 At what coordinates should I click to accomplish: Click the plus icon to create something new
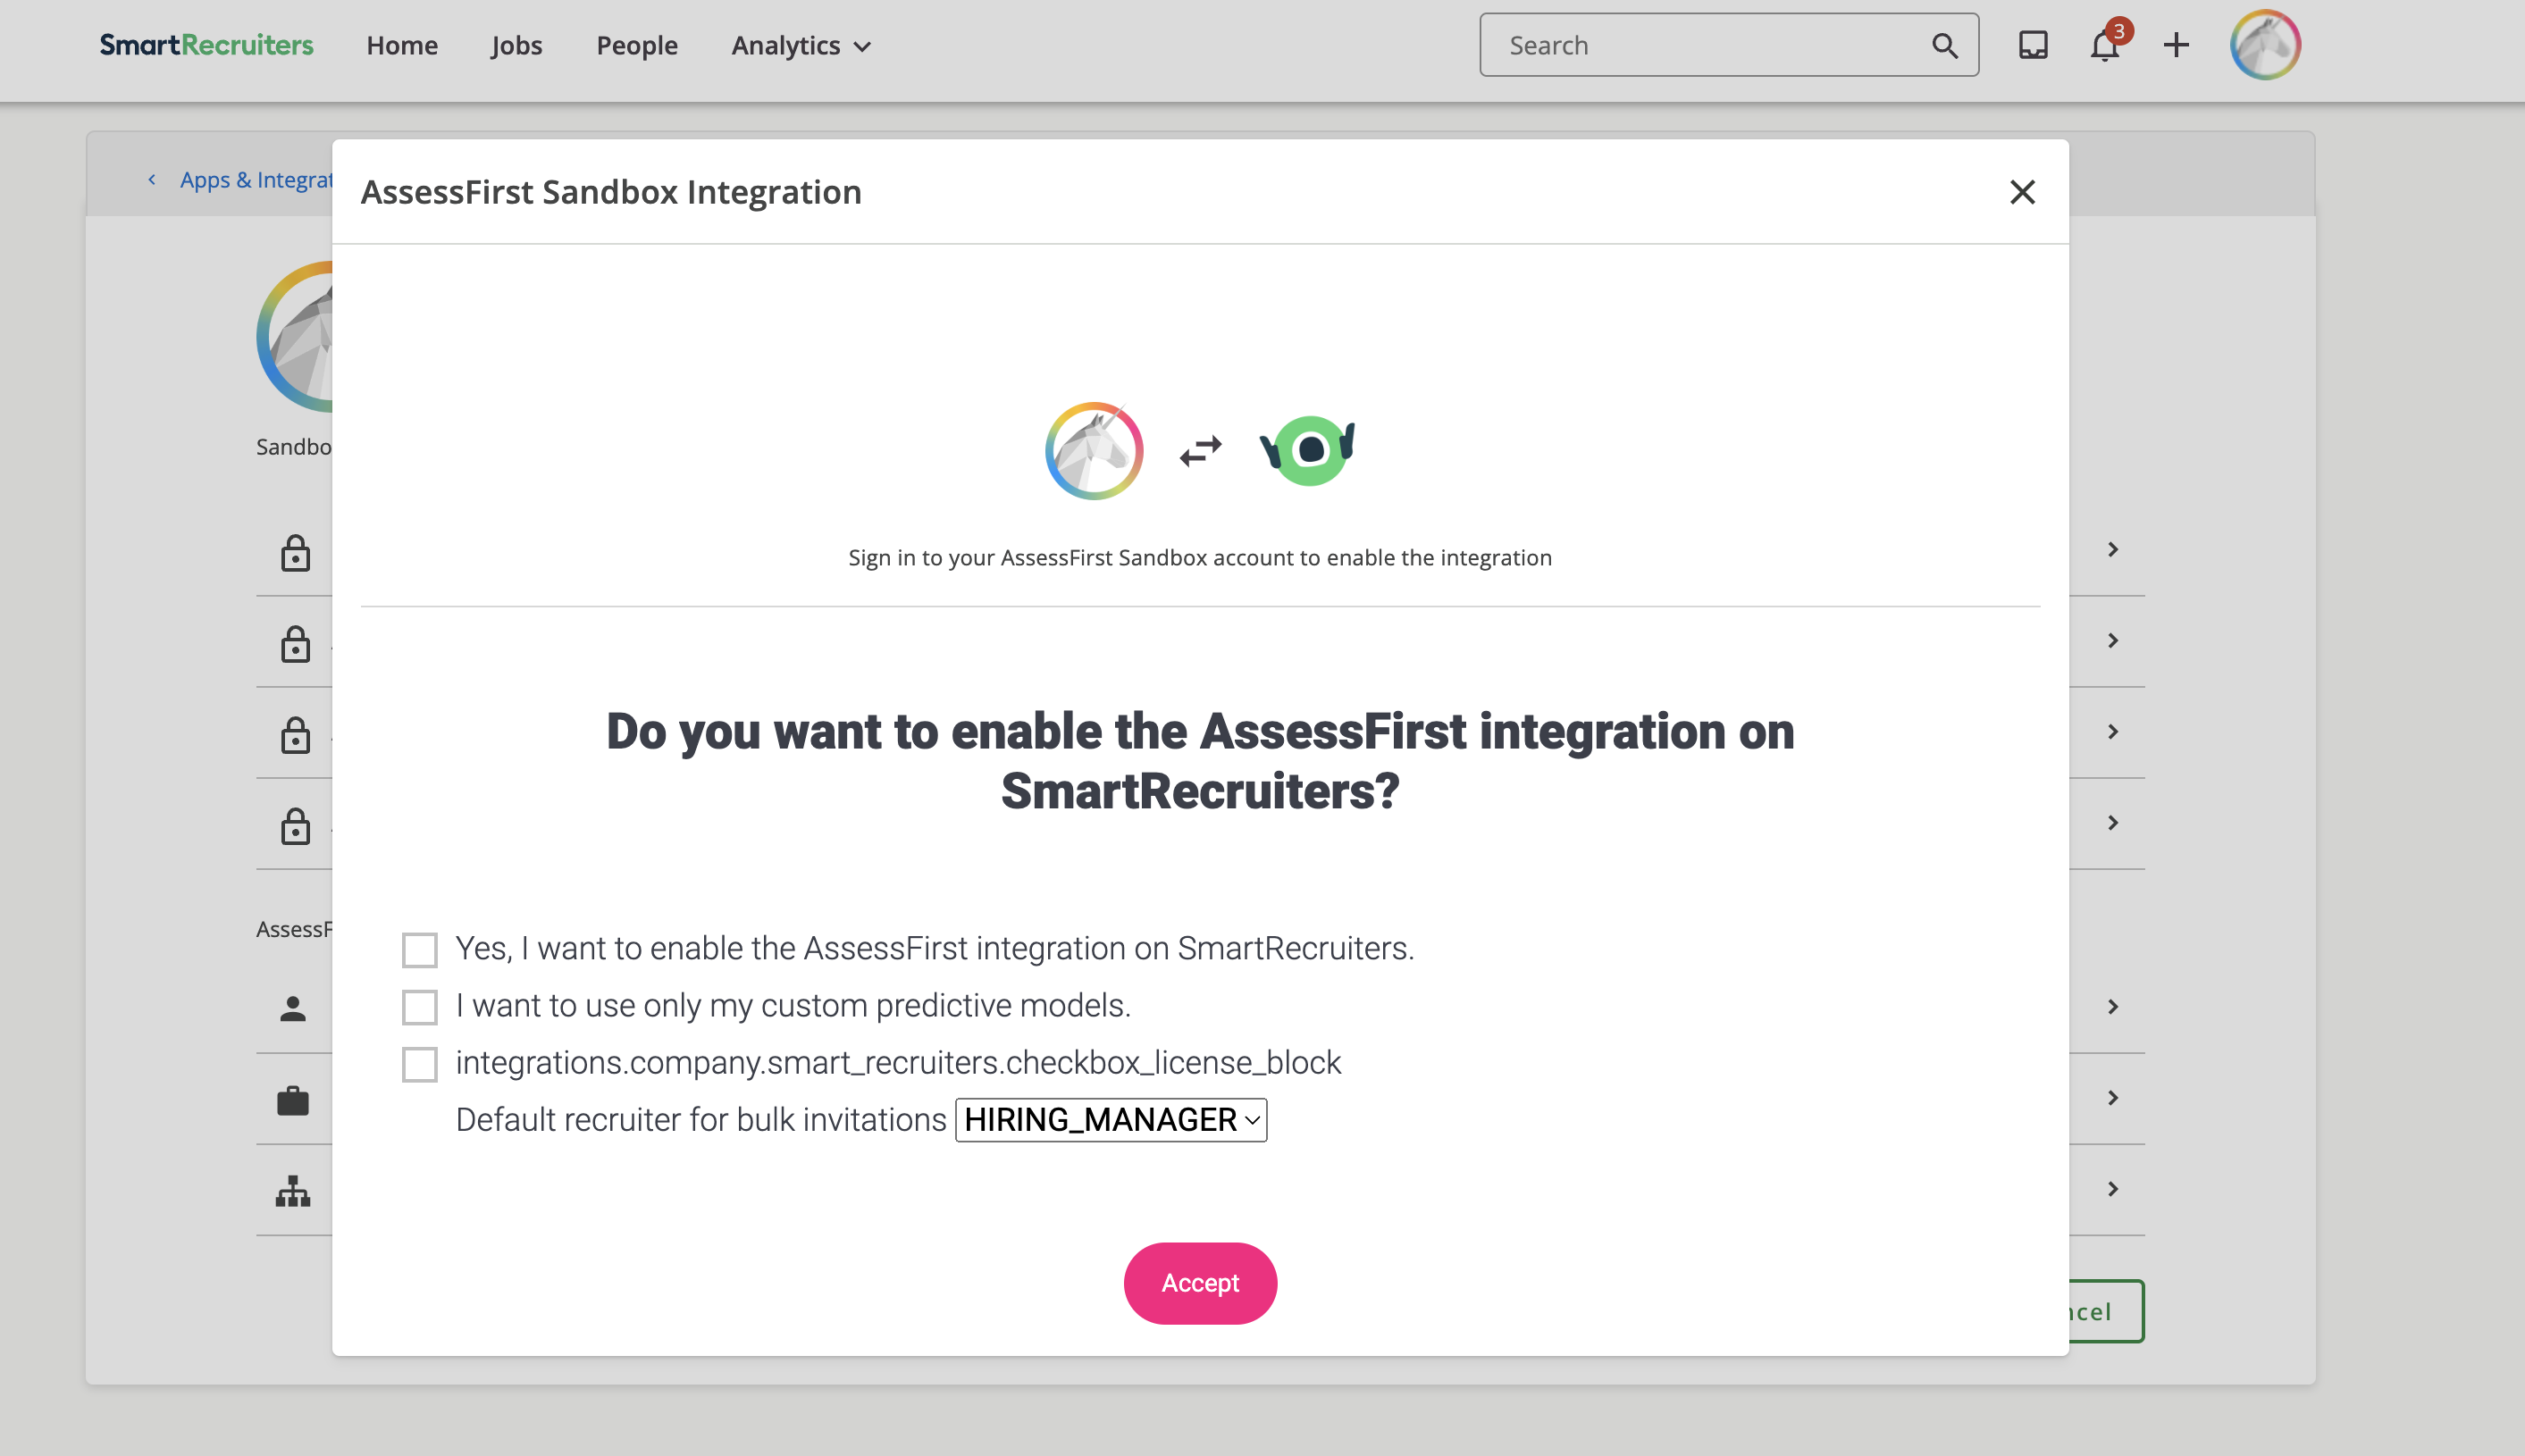pos(2176,45)
